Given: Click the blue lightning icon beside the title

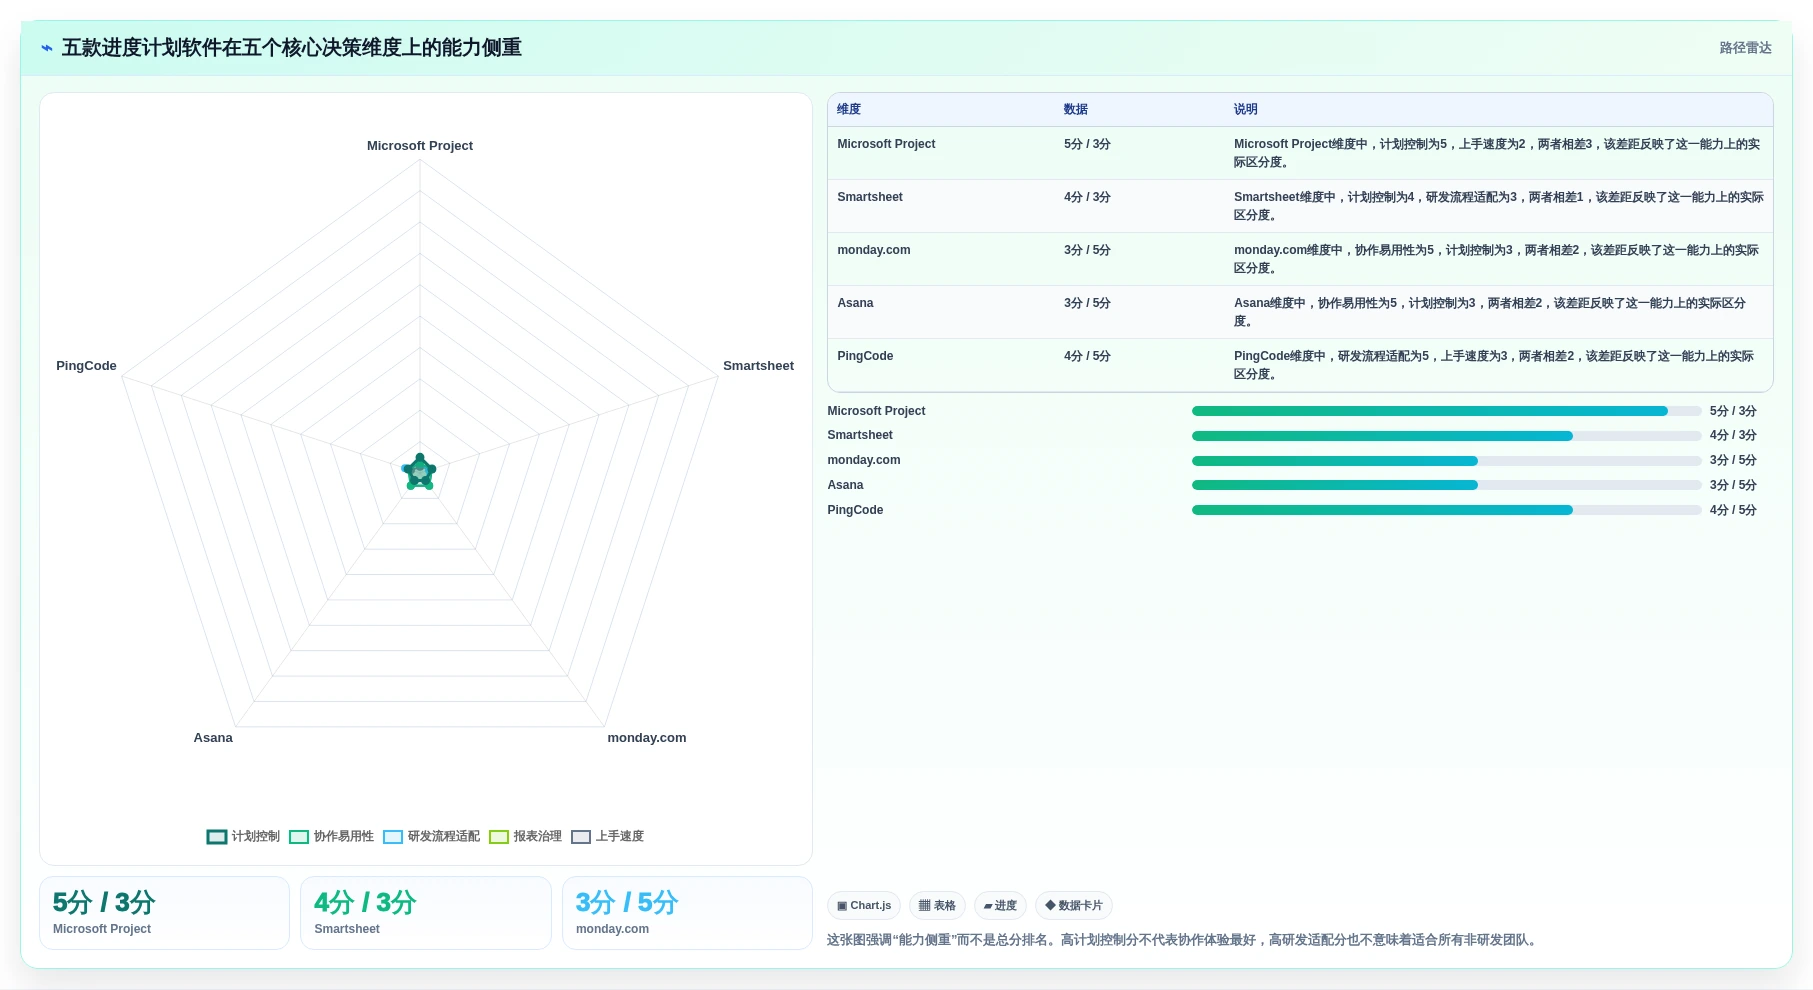Looking at the screenshot, I should point(46,48).
